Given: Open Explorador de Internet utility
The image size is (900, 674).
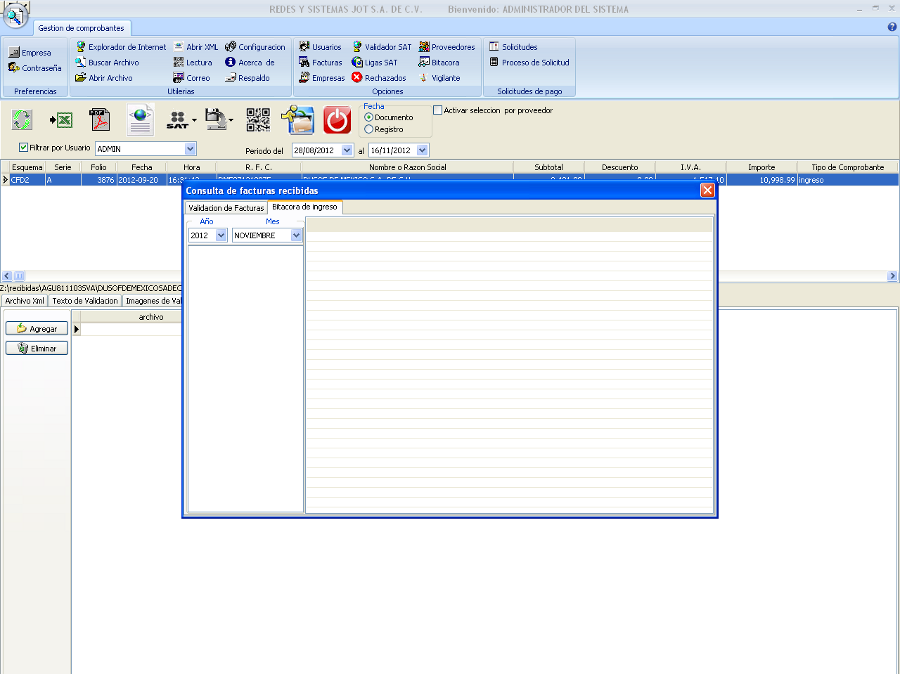Looking at the screenshot, I should click(120, 47).
